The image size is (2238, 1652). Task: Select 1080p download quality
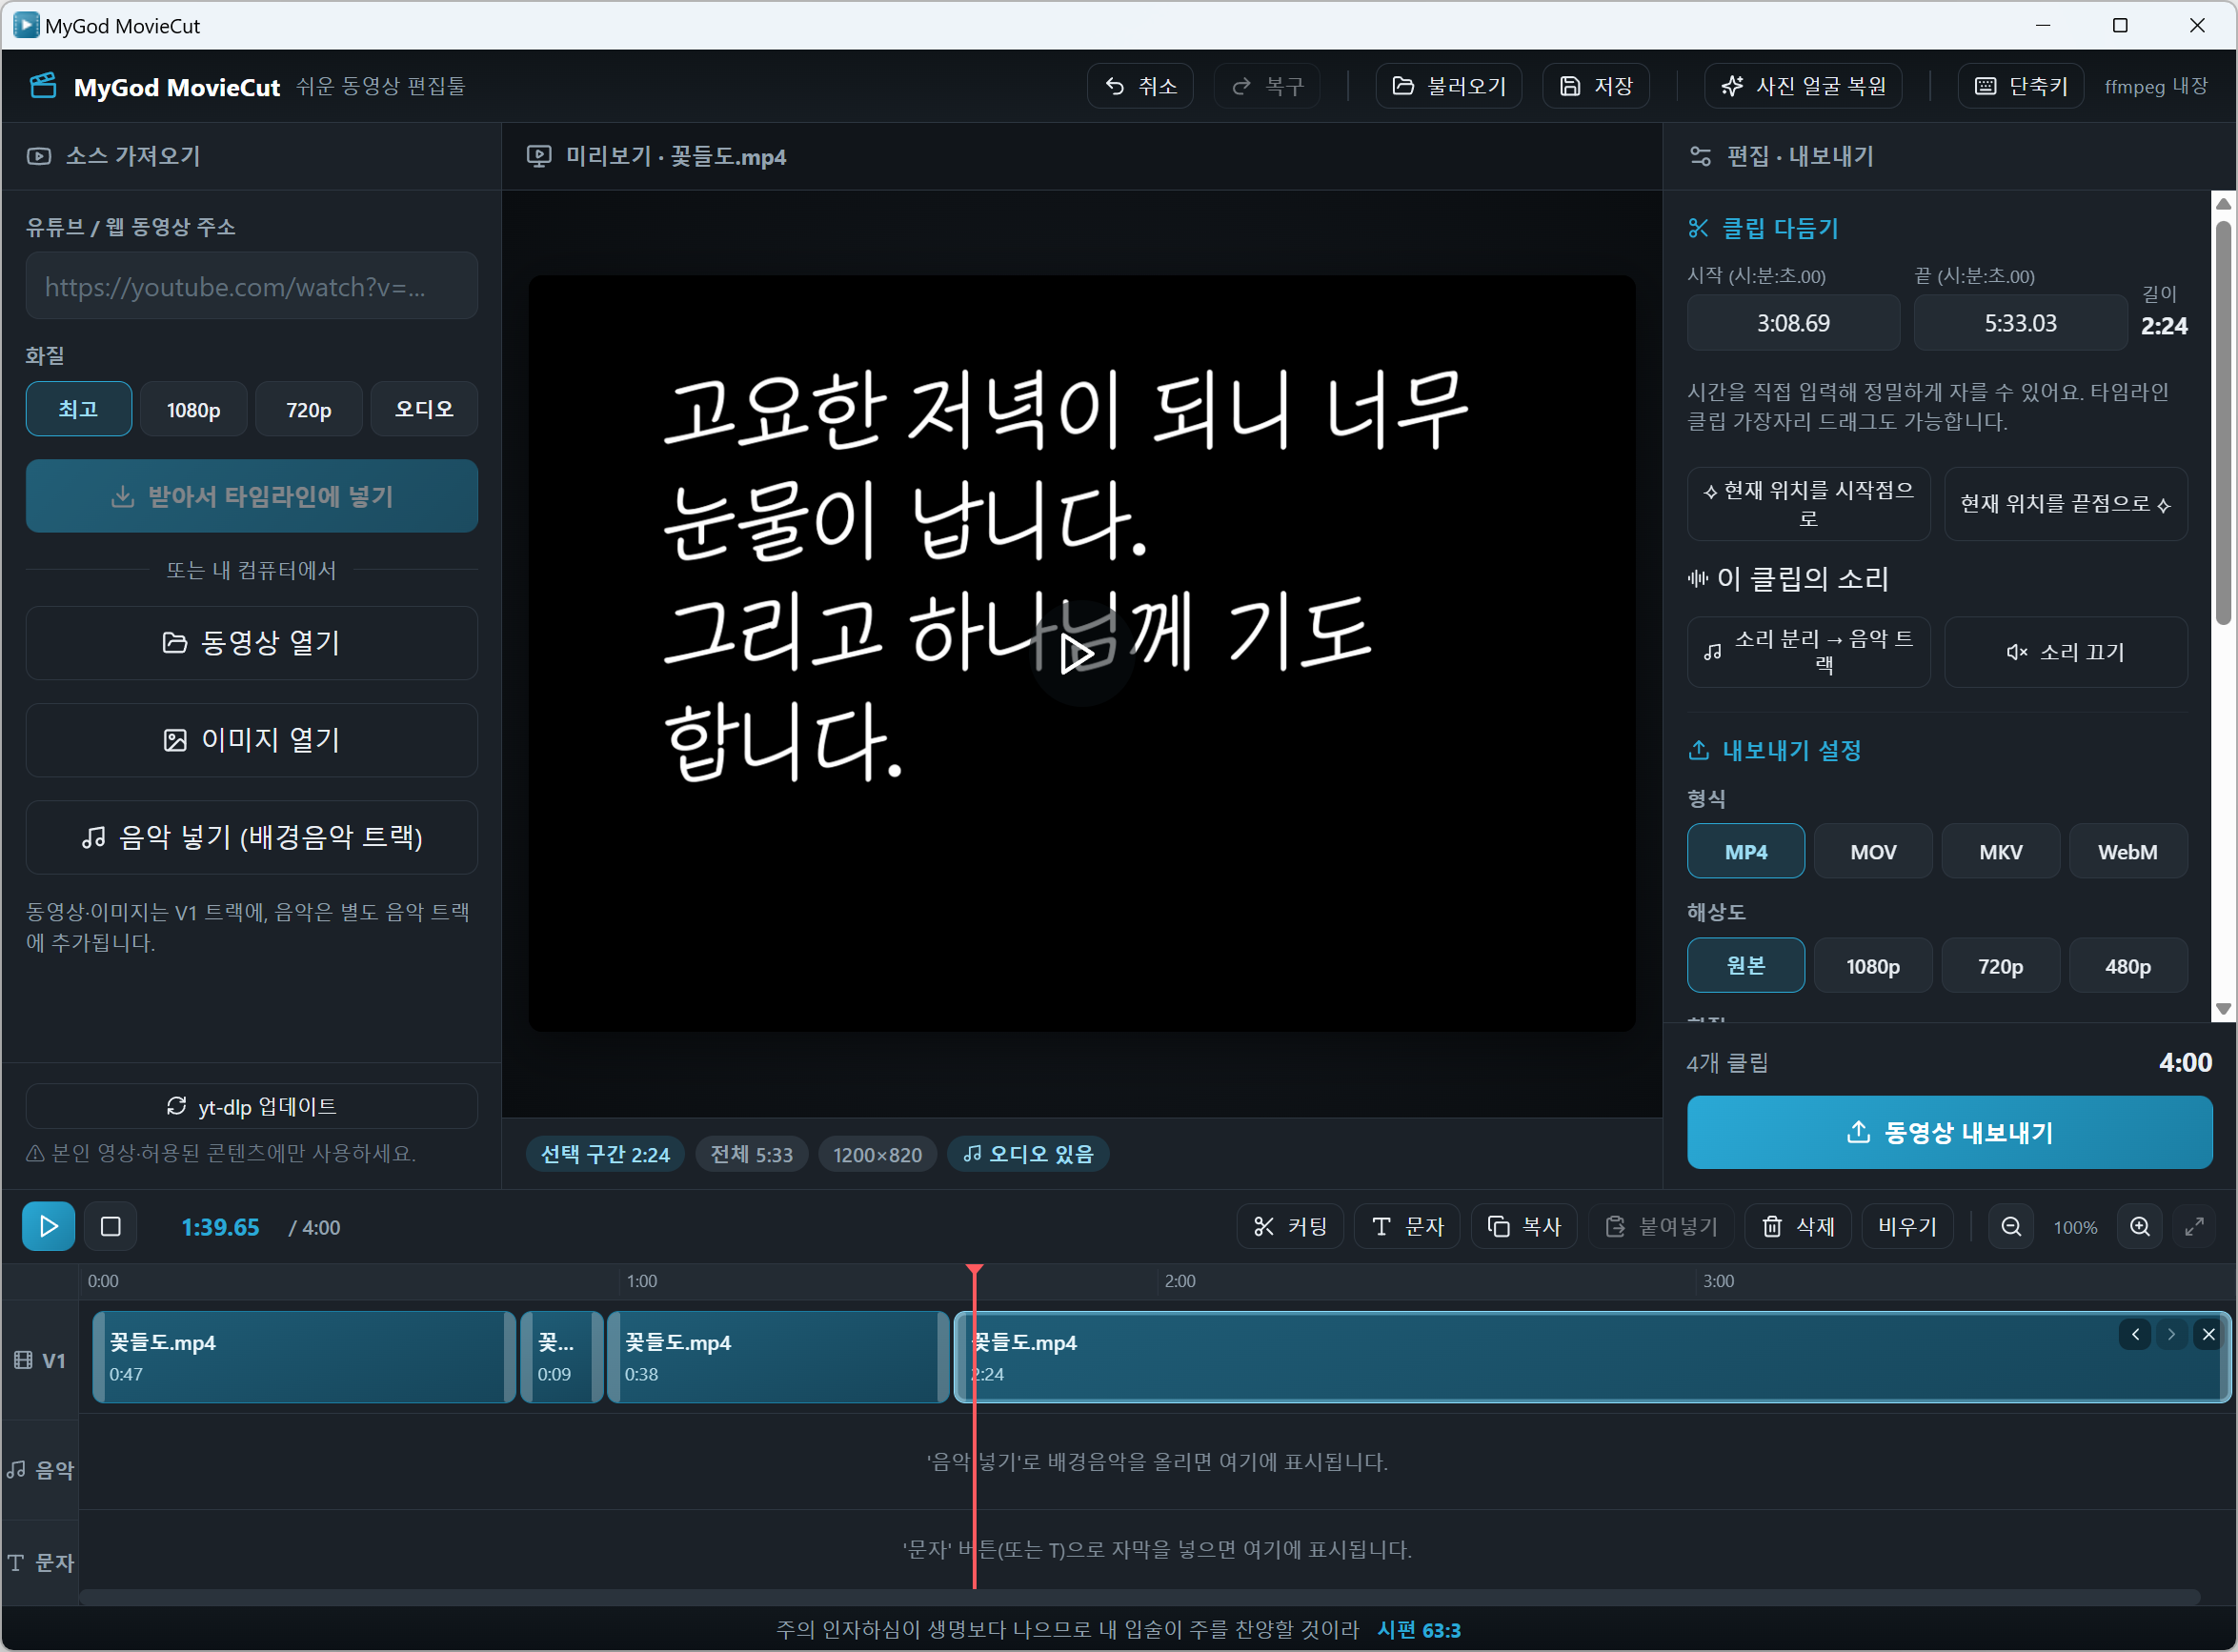coord(194,409)
